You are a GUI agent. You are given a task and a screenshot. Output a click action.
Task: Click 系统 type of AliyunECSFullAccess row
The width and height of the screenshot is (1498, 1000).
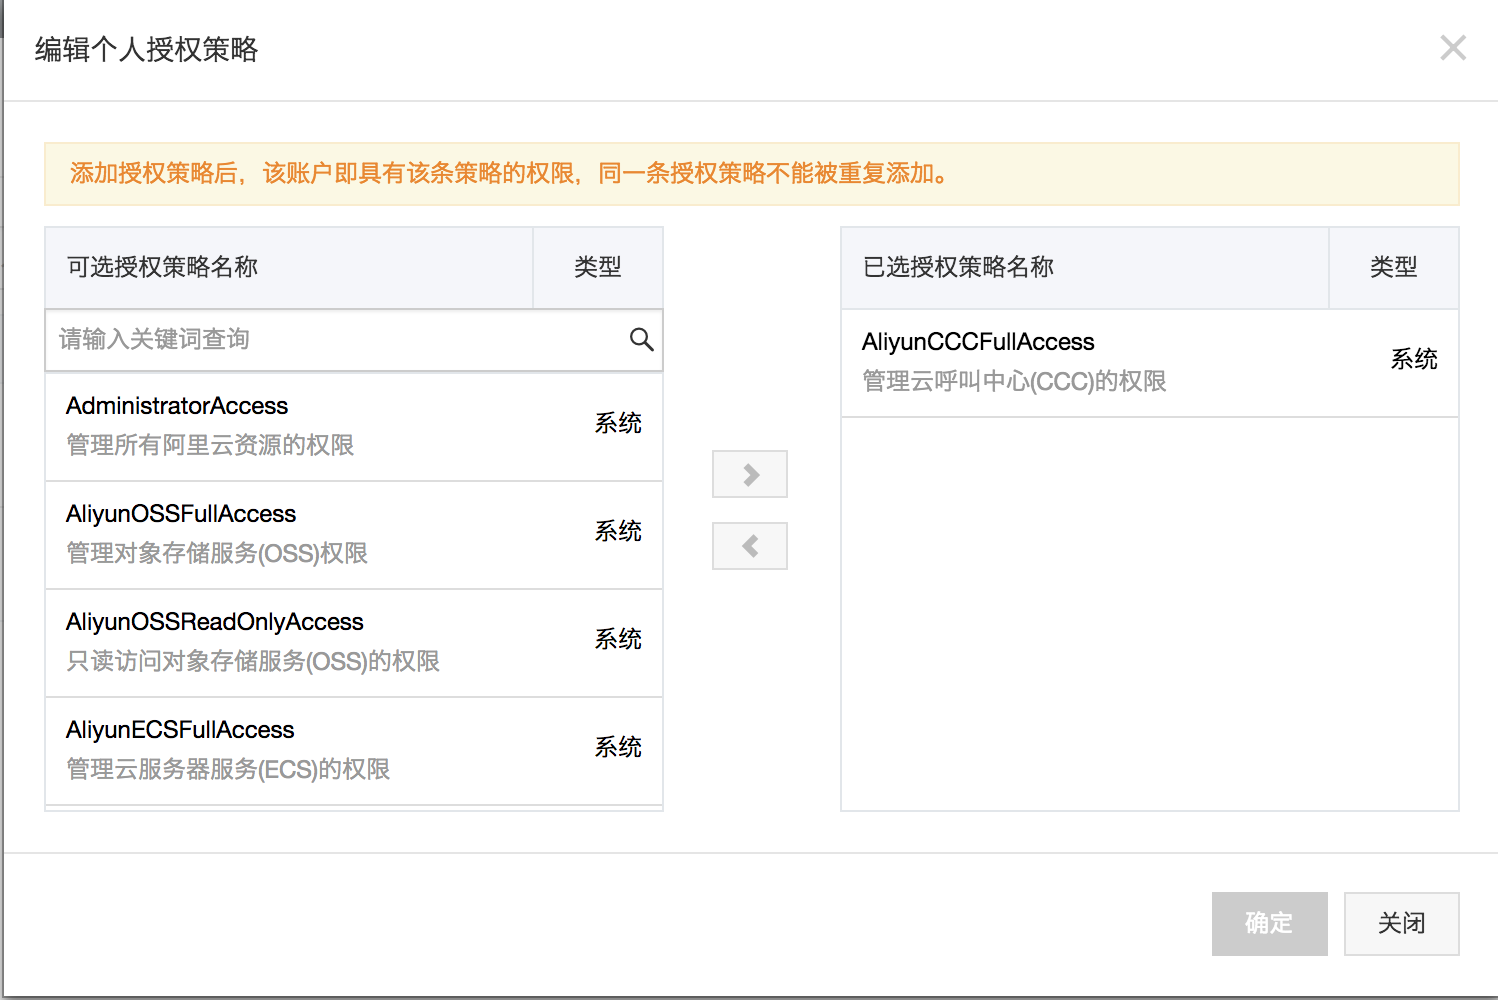click(x=618, y=747)
